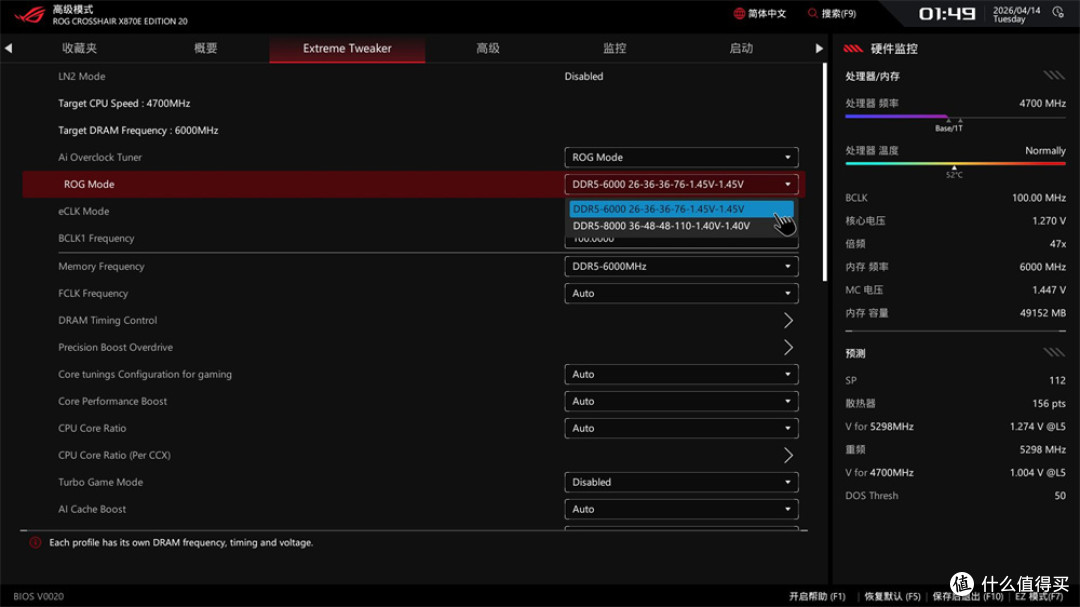Screen dimensions: 1080x607
Task: Select the Extreme Tweaker tab
Action: tap(347, 48)
